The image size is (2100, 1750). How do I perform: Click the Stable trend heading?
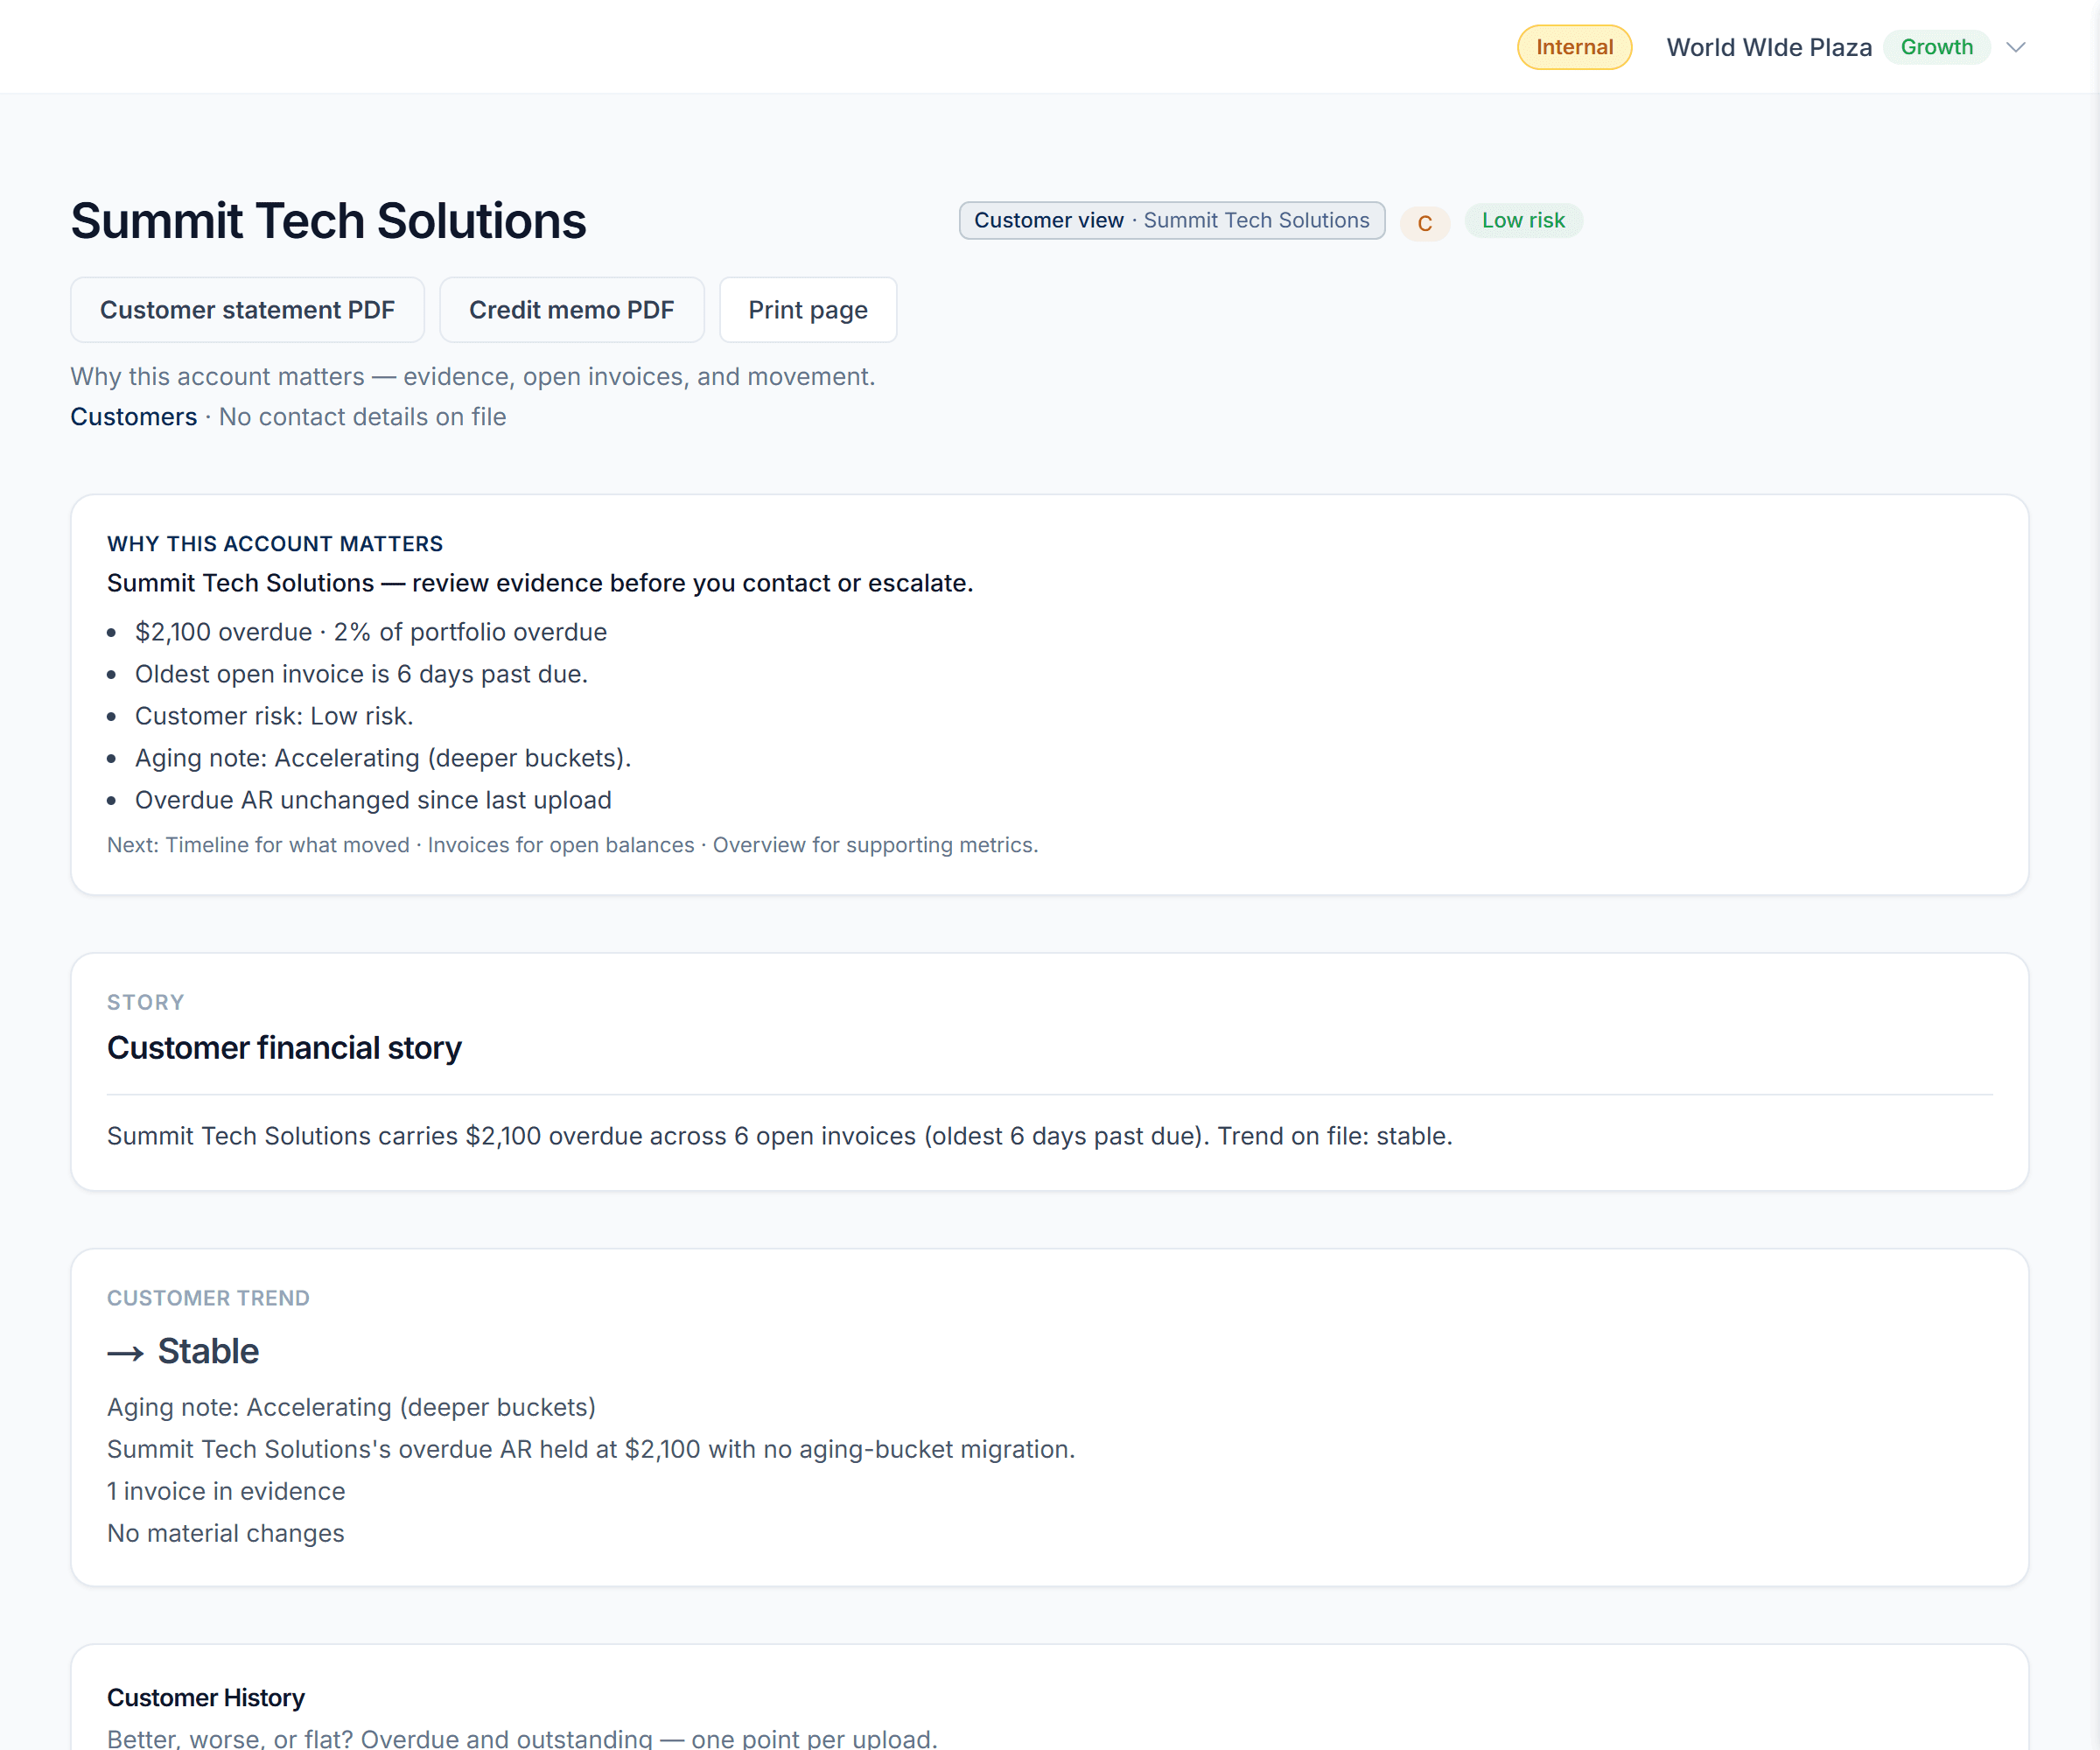(x=208, y=1351)
